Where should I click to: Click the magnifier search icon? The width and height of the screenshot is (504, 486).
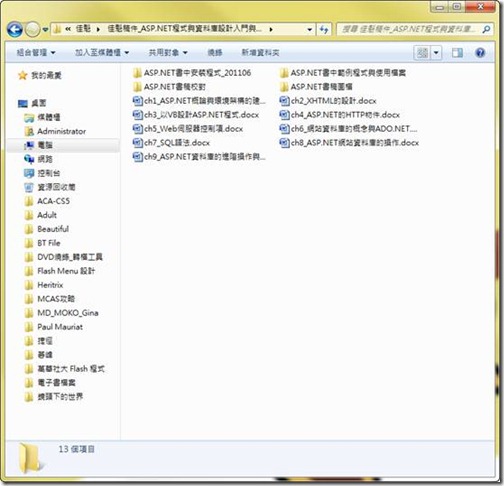[486, 30]
